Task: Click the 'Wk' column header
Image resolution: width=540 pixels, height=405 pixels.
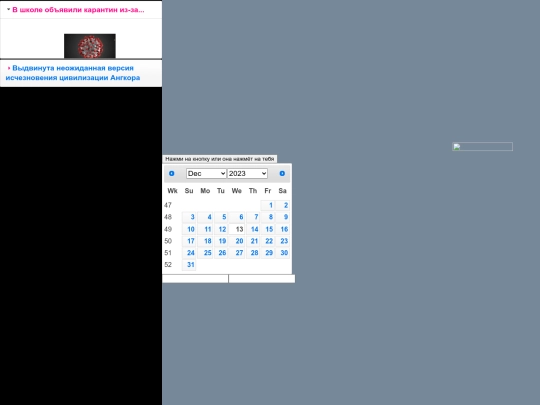Action: [172, 191]
